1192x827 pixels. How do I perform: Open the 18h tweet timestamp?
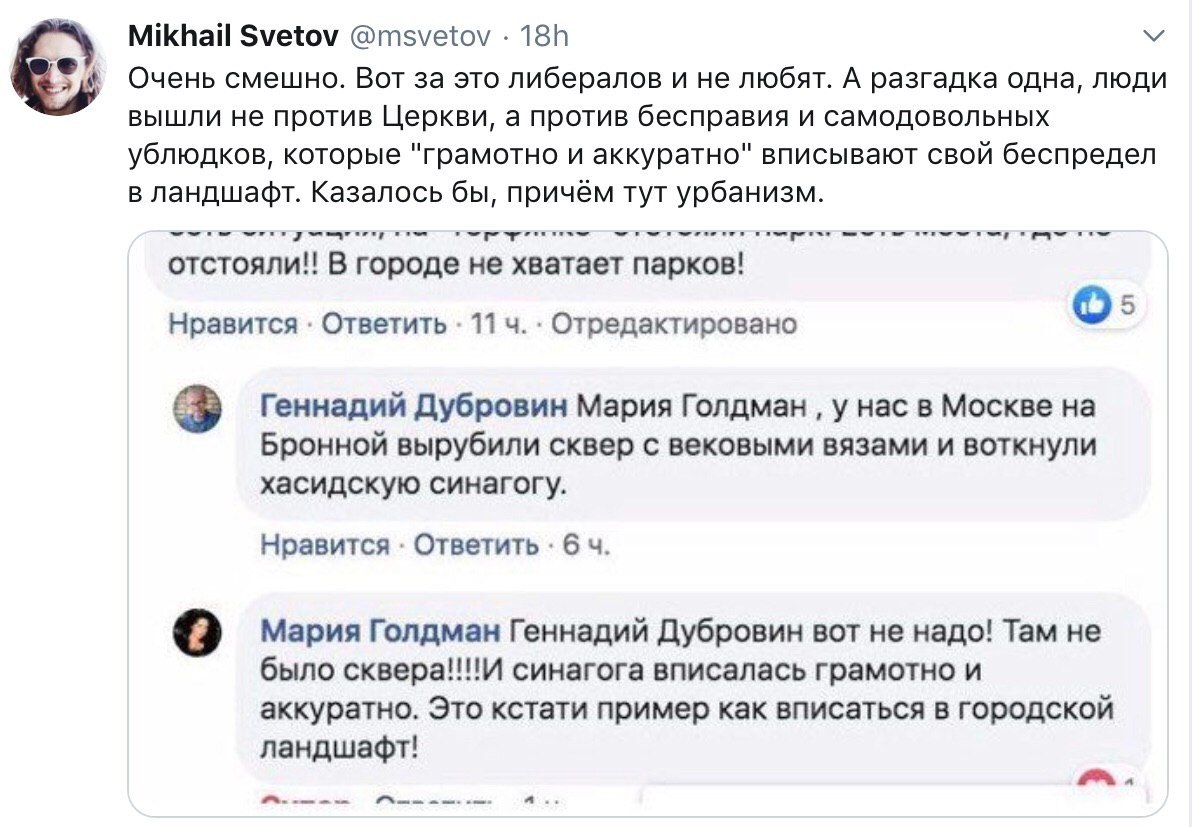point(545,37)
